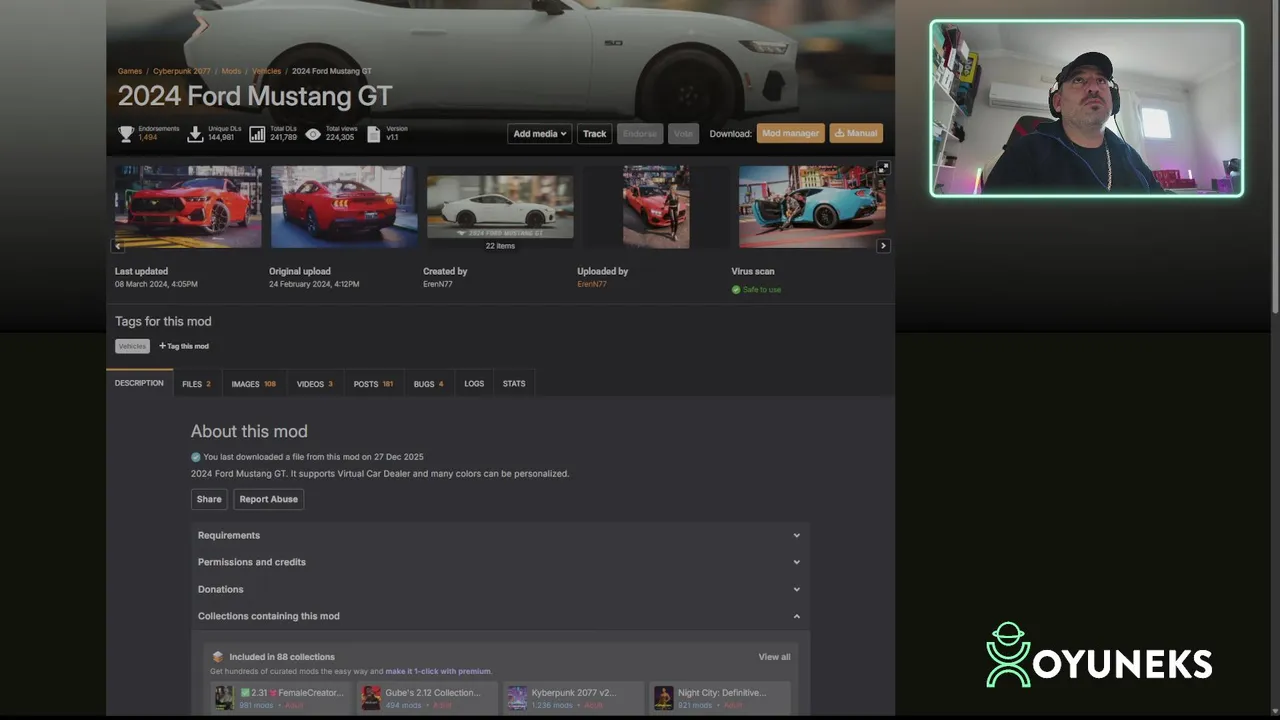Open the white Mustang 22 items thumbnail
This screenshot has width=1280, height=720.
(500, 207)
